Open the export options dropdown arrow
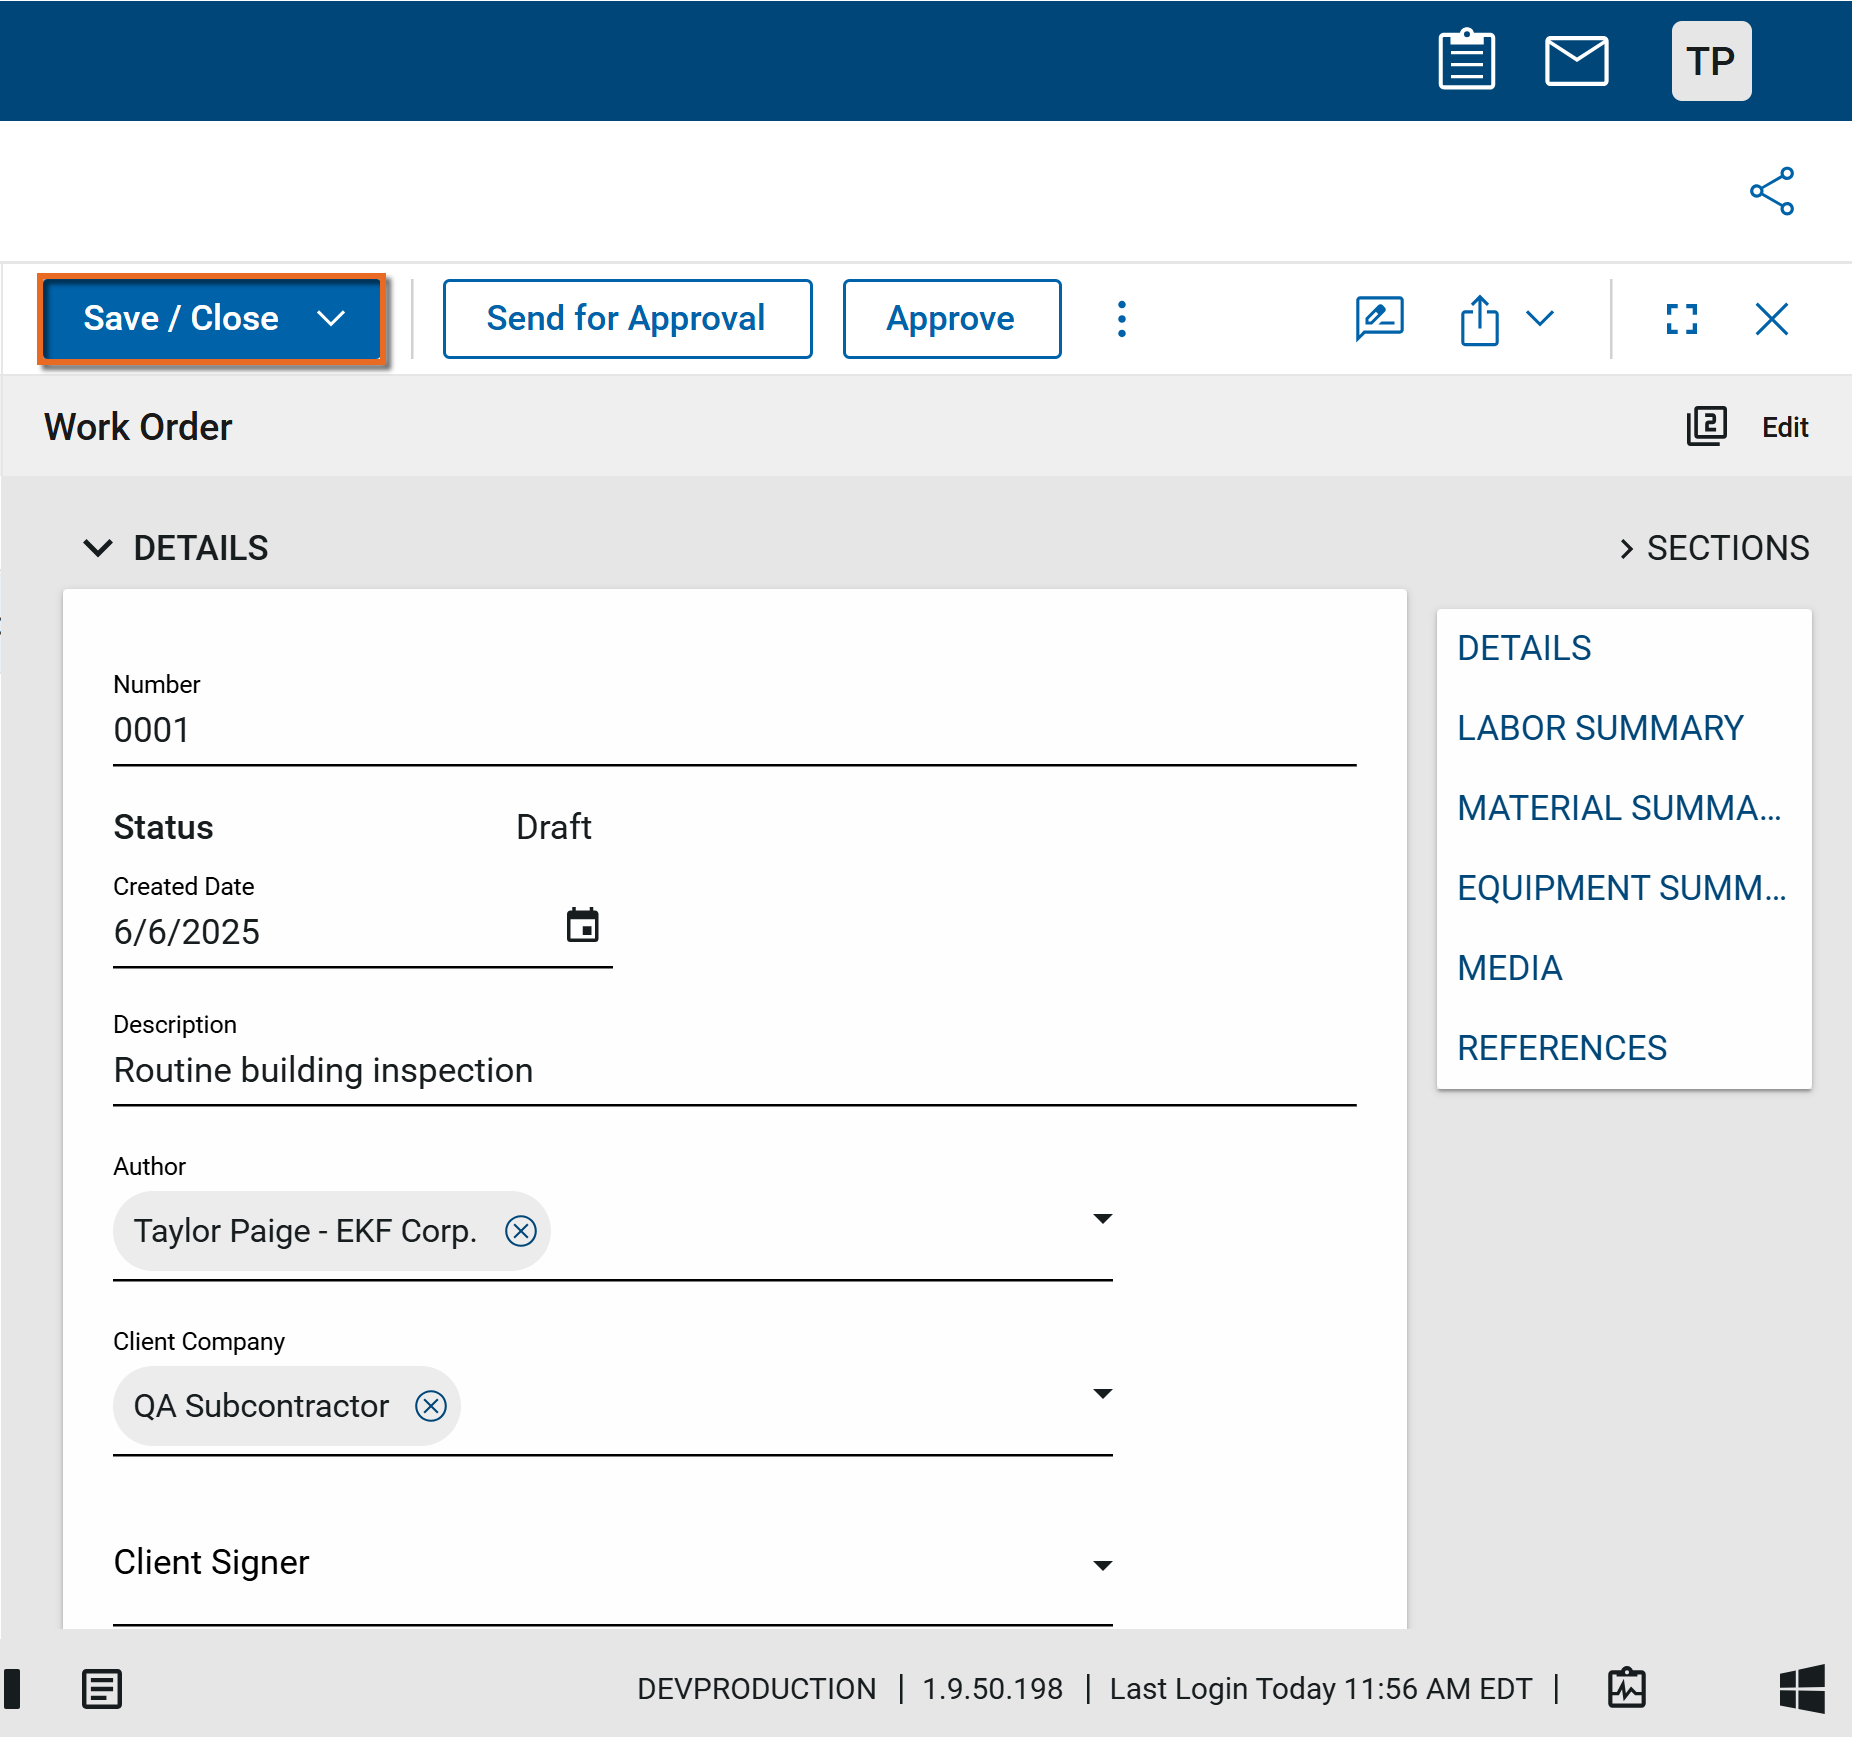The width and height of the screenshot is (1852, 1737). (1540, 319)
